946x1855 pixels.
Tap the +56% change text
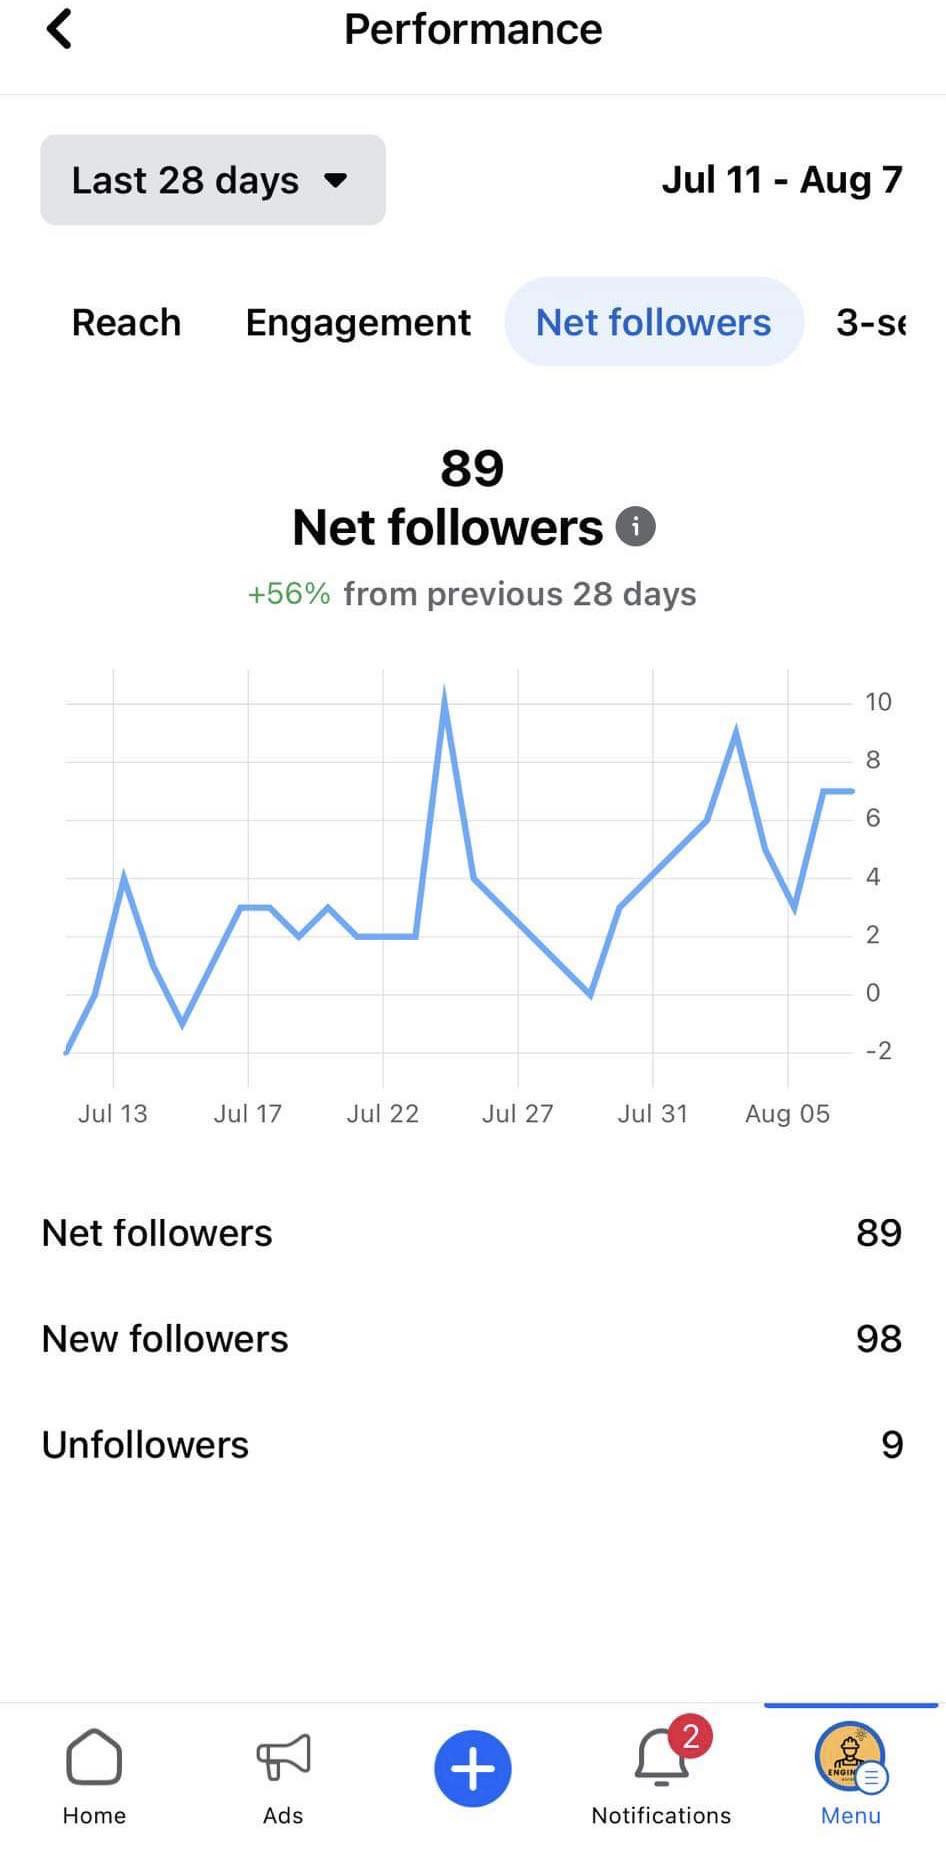click(x=289, y=594)
